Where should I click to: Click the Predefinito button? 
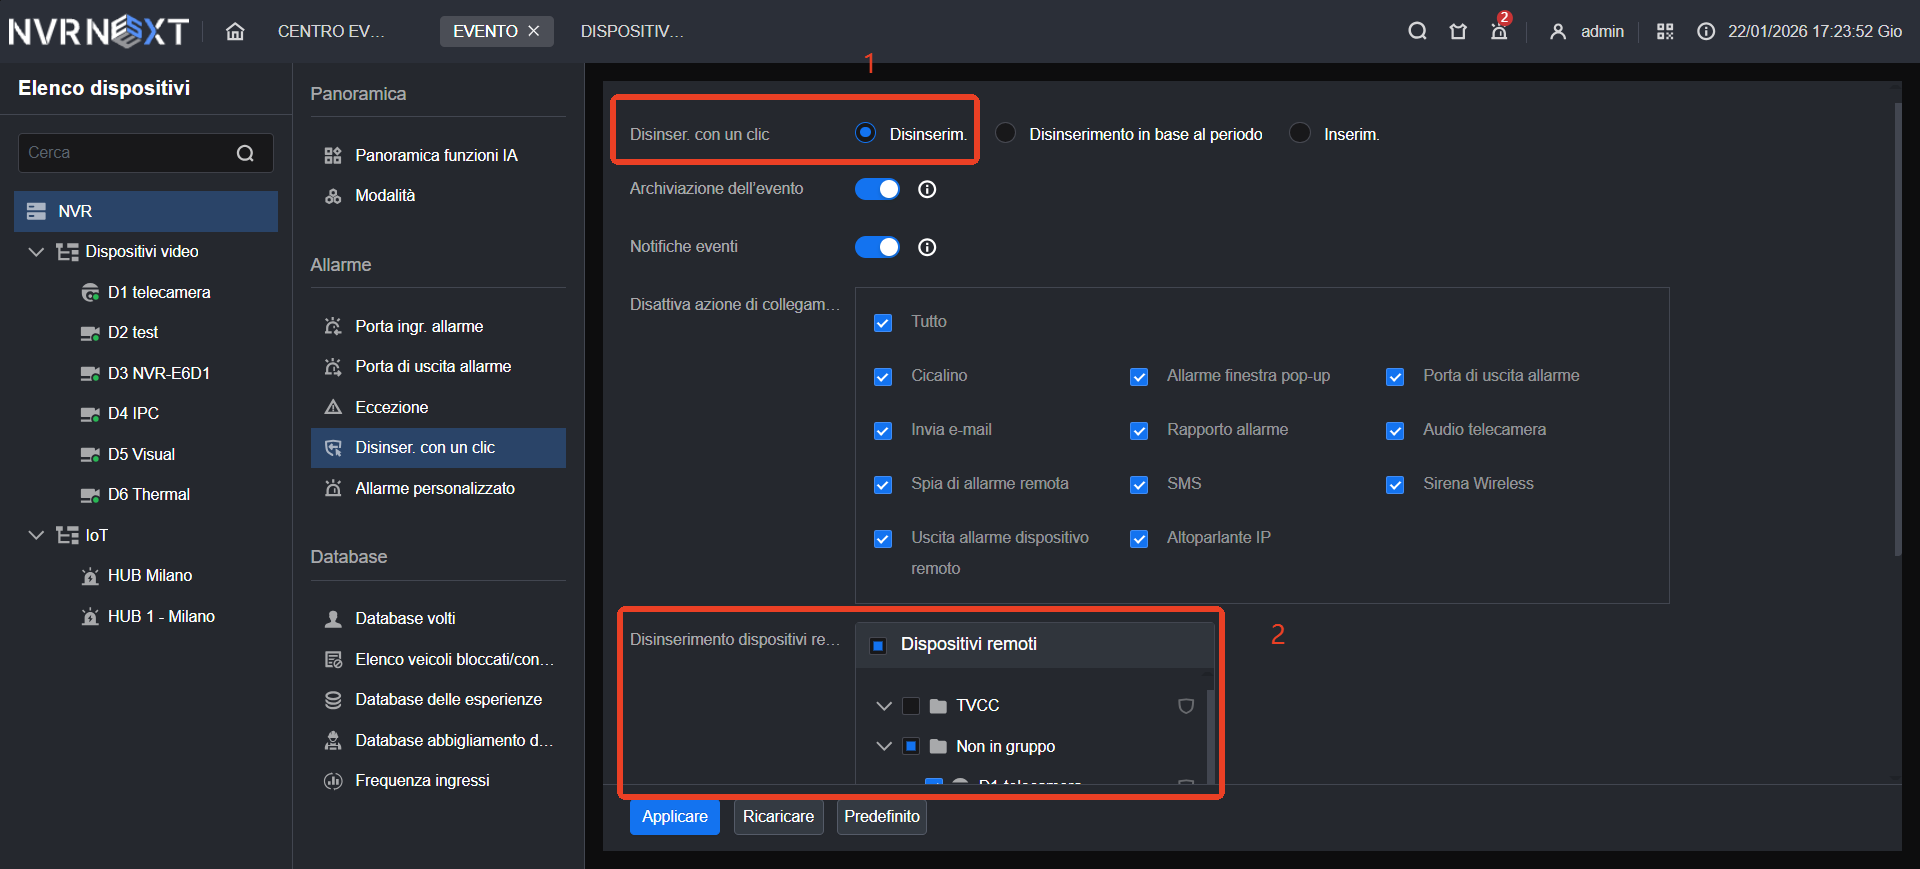[882, 817]
